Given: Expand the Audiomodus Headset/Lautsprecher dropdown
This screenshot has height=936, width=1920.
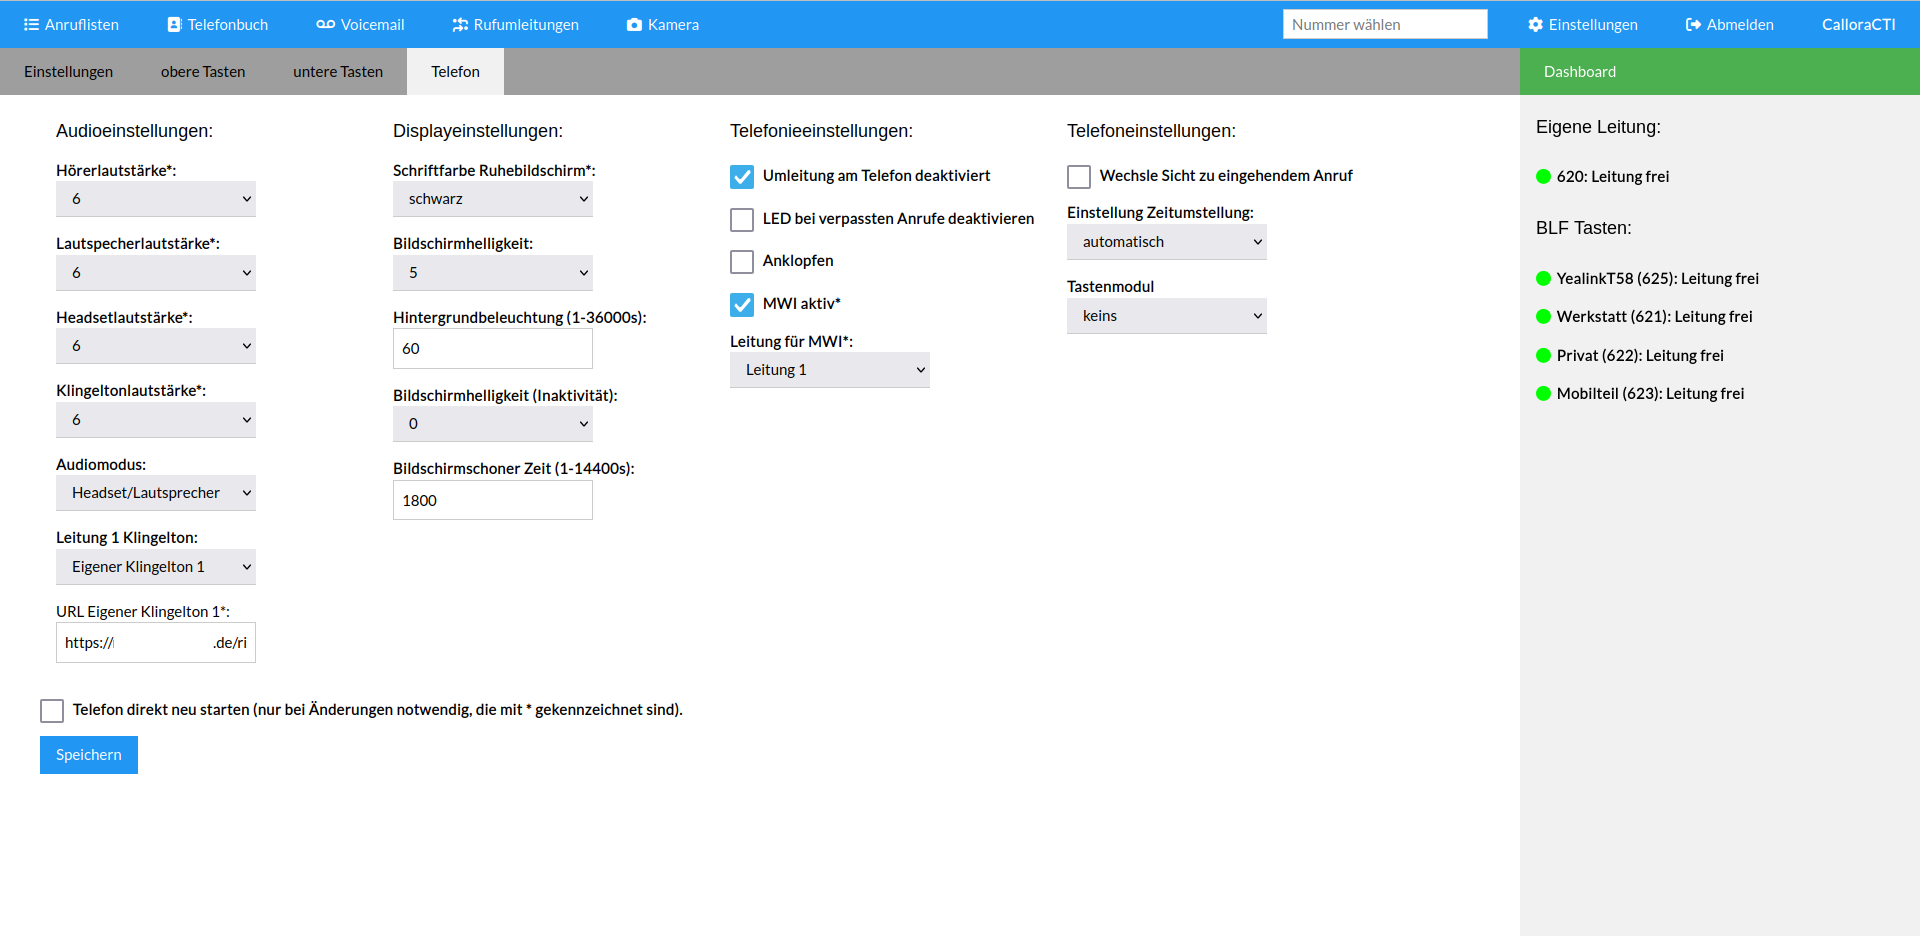Looking at the screenshot, I should [x=156, y=493].
